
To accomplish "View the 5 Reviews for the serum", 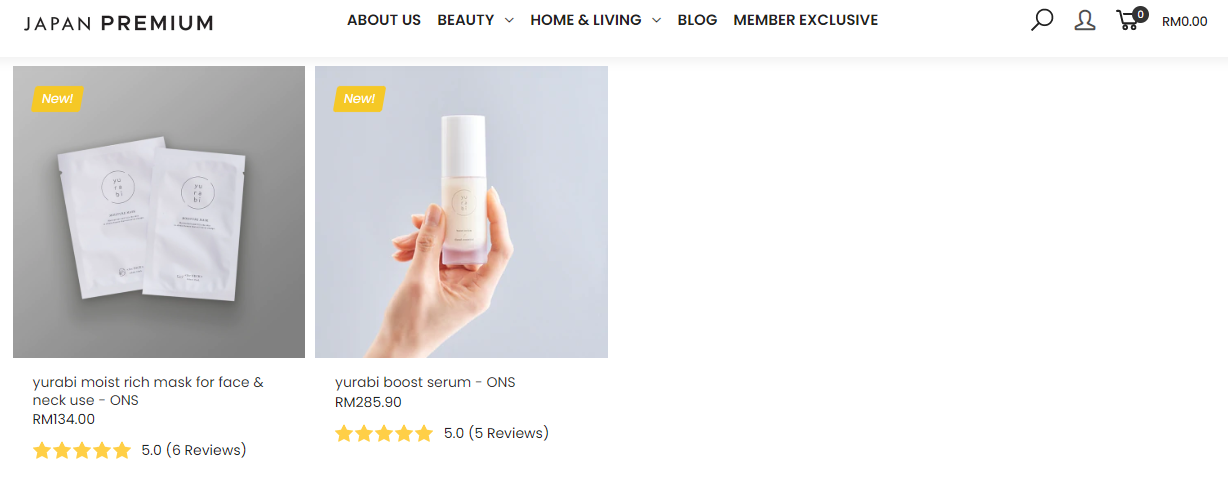I will coord(508,433).
